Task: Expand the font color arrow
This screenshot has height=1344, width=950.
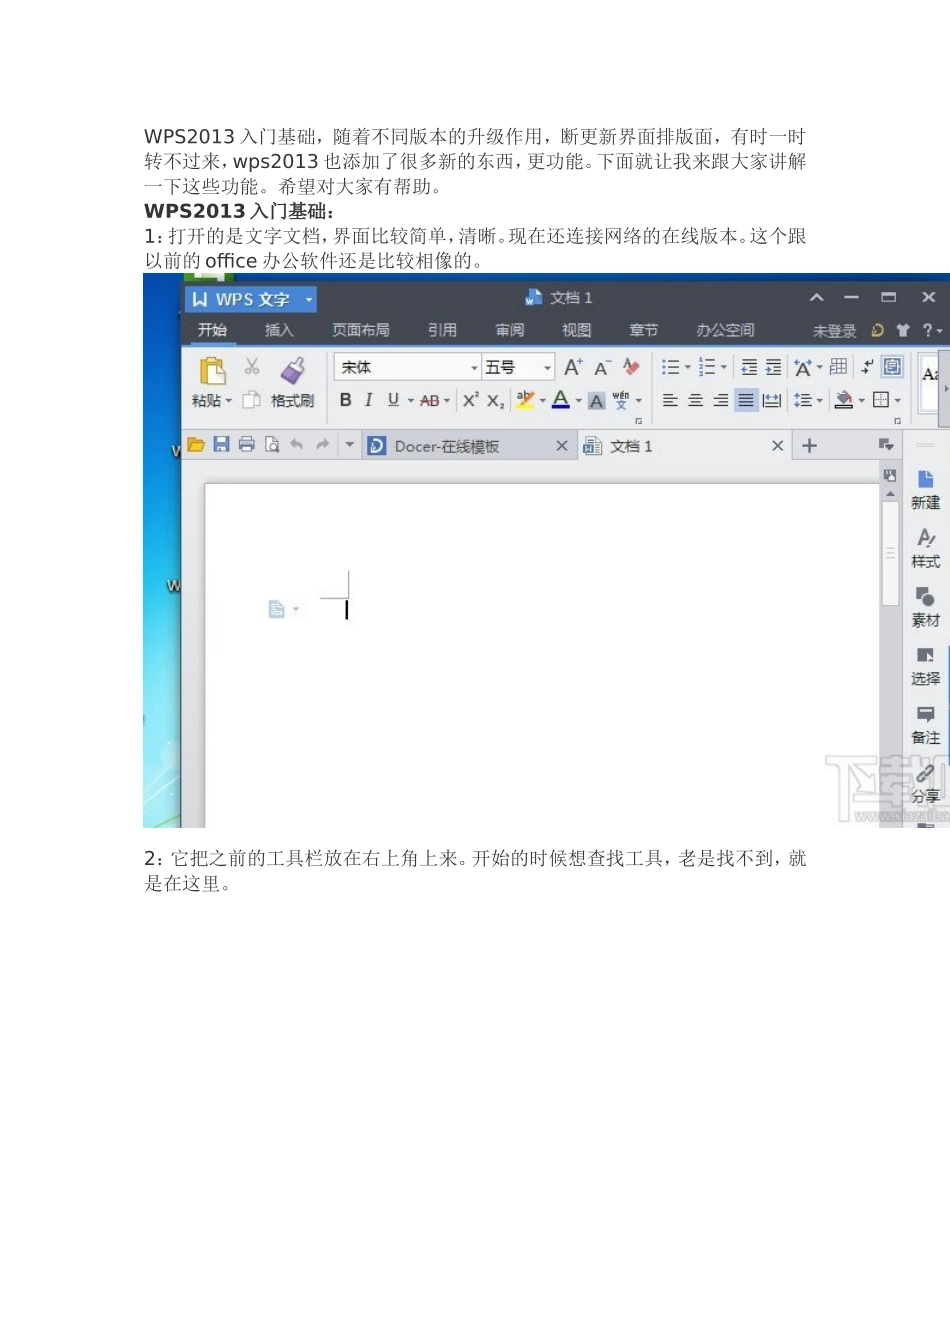Action: [578, 401]
